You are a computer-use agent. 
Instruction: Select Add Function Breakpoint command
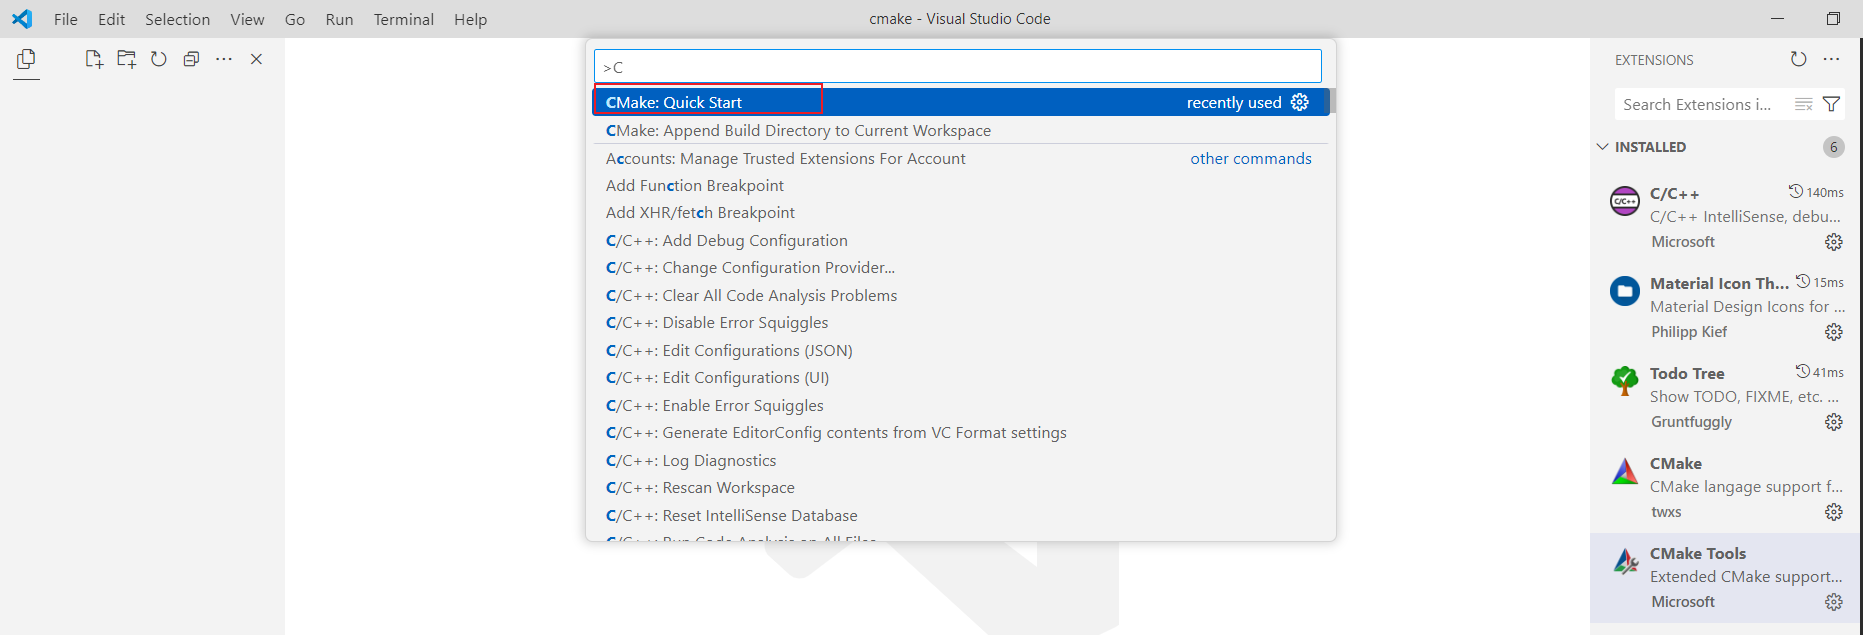point(961,185)
